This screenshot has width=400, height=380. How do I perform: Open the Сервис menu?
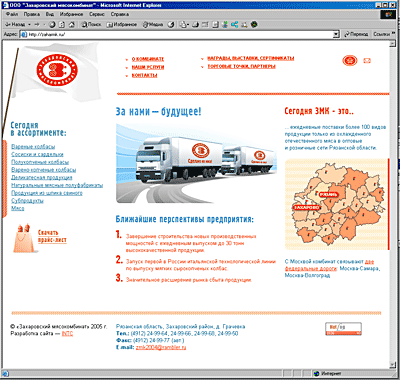(x=97, y=14)
